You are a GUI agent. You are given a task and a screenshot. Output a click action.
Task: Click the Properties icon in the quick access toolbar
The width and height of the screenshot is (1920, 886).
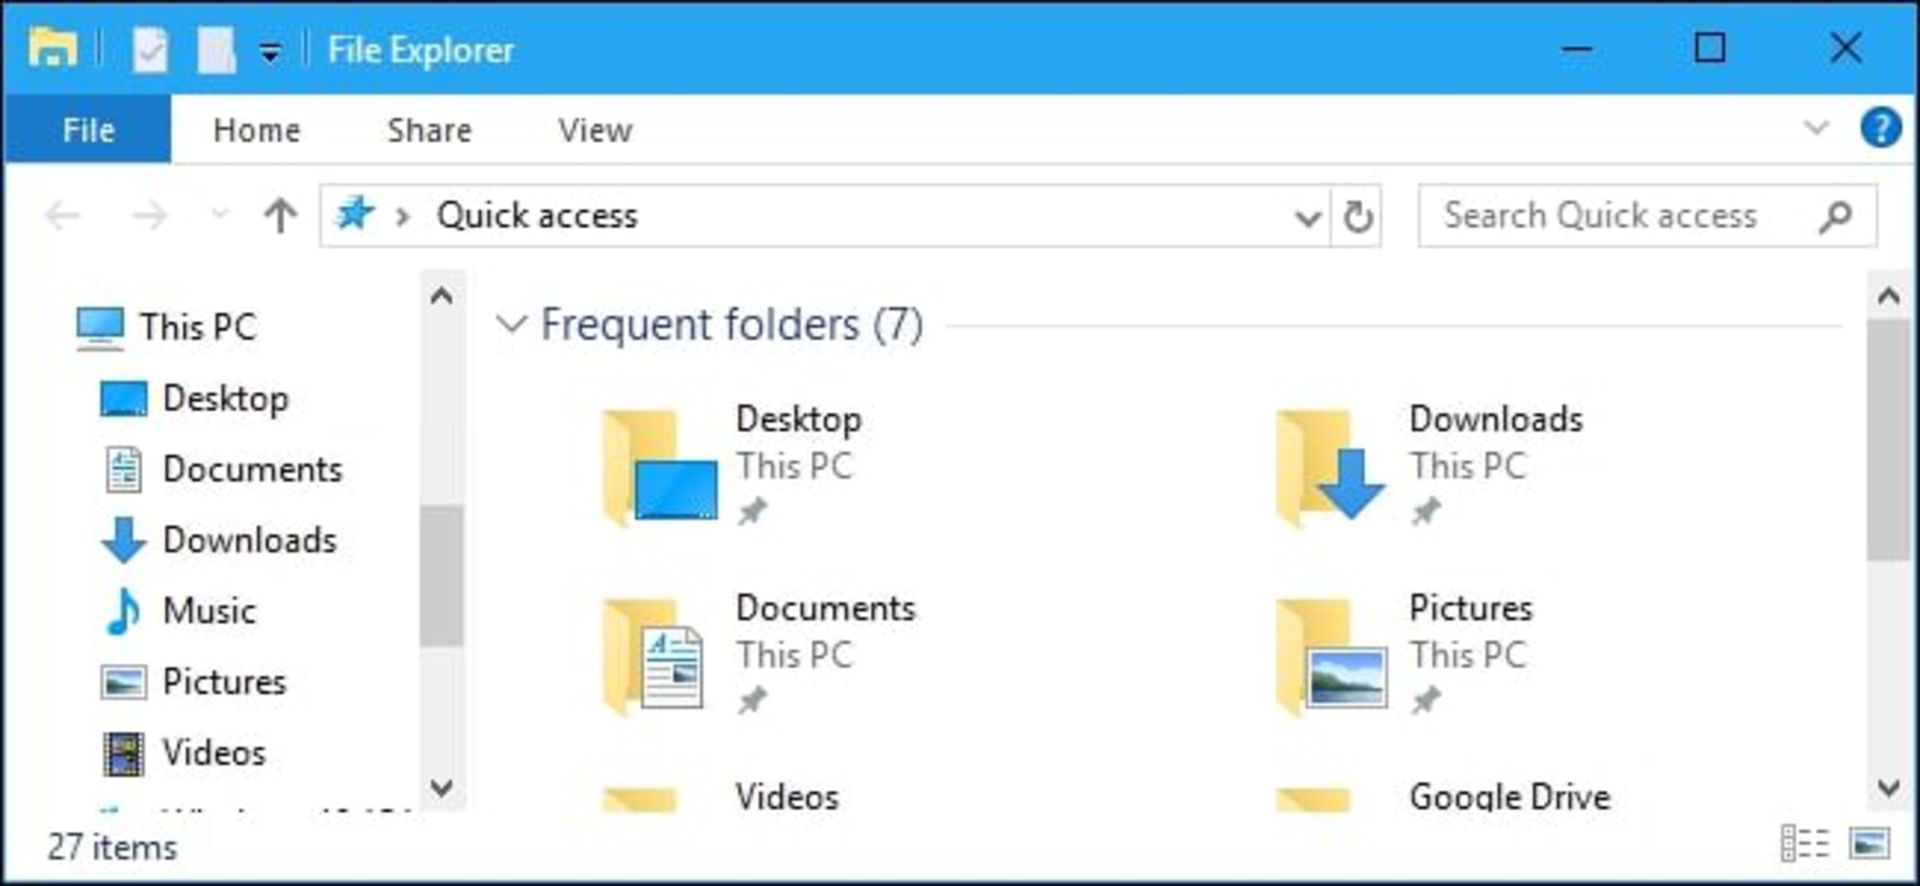pos(150,49)
